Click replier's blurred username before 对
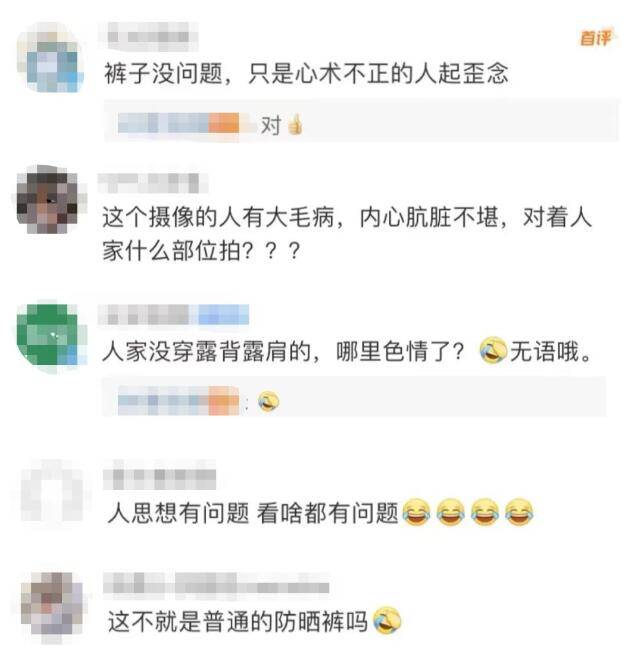The image size is (641, 656). pyautogui.click(x=179, y=123)
